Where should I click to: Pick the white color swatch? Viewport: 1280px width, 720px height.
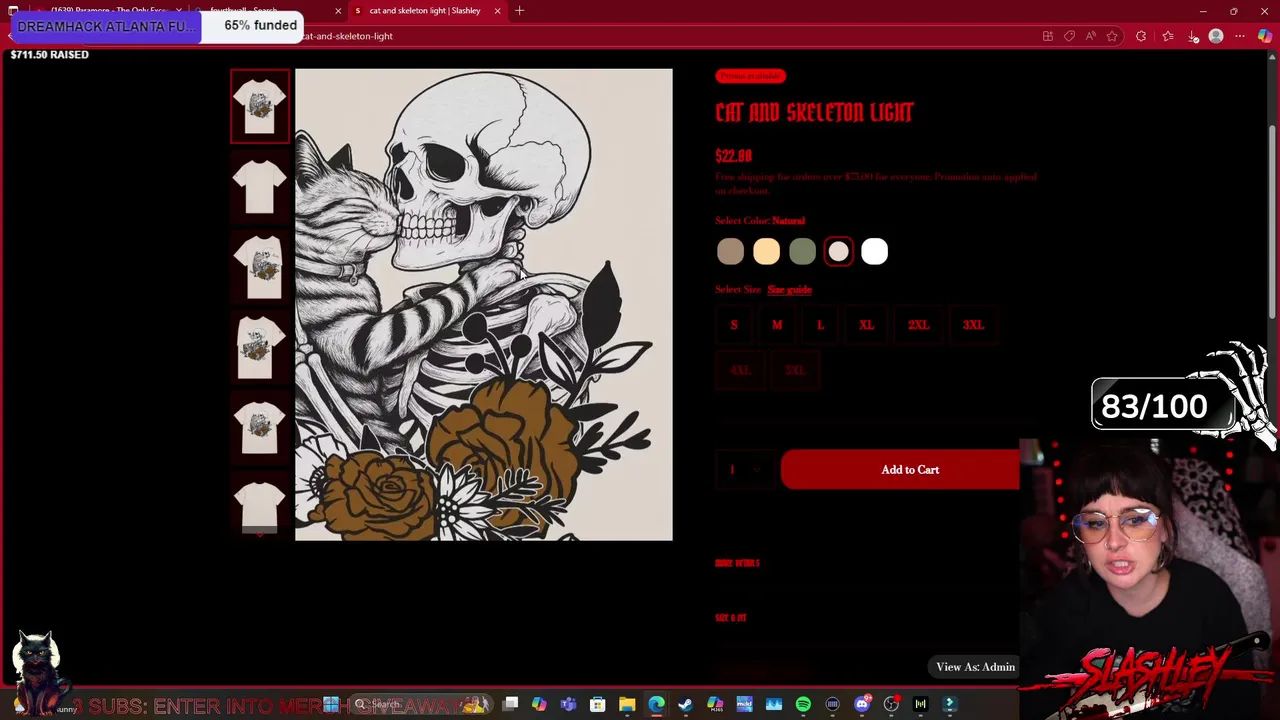coord(874,252)
